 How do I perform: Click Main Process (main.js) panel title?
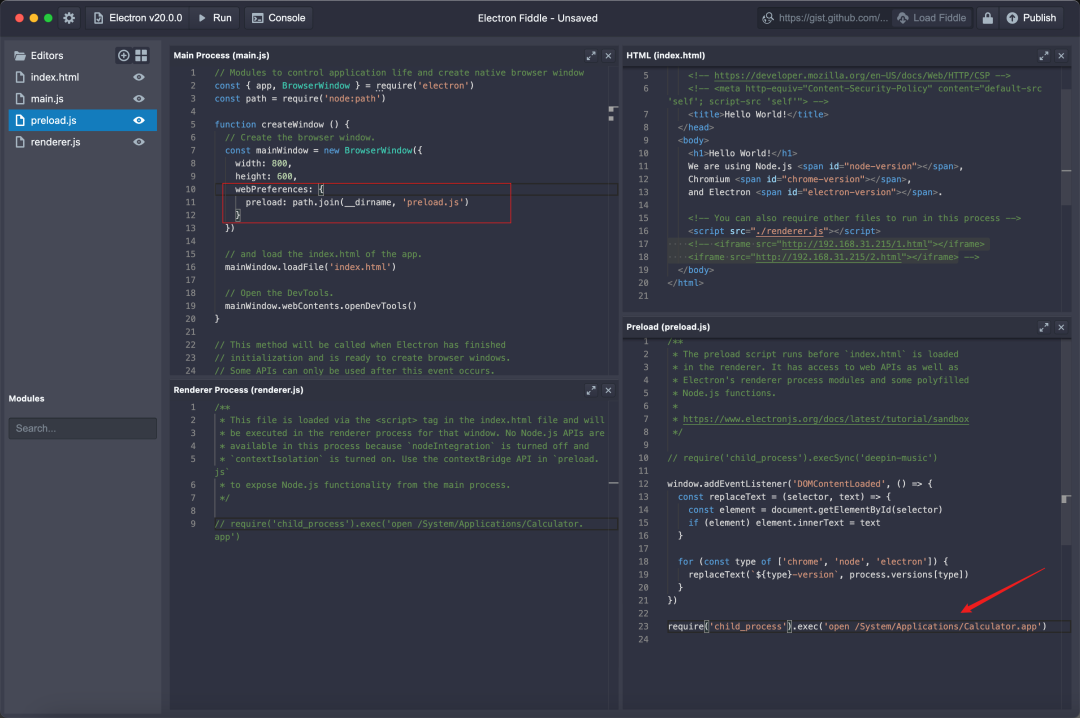[x=221, y=55]
